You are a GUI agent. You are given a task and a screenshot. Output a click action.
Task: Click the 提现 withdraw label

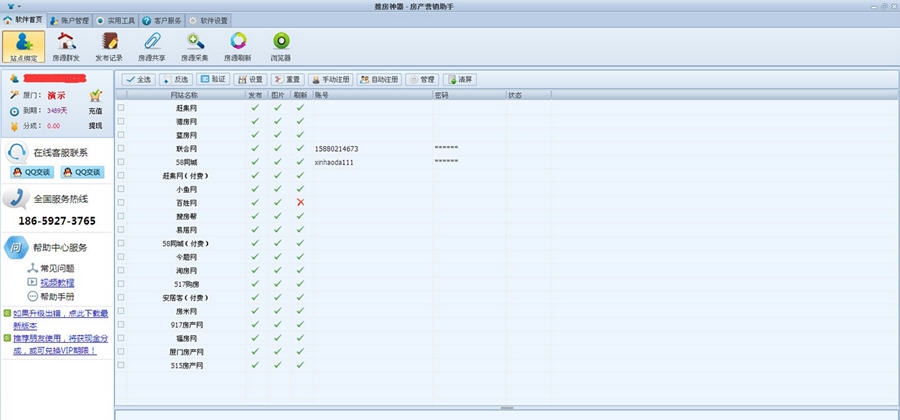coord(95,126)
